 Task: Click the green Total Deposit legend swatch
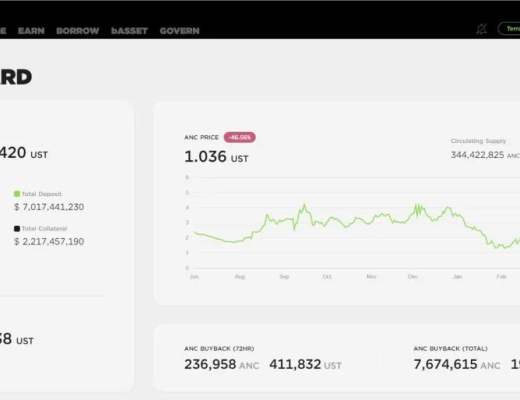coord(17,194)
